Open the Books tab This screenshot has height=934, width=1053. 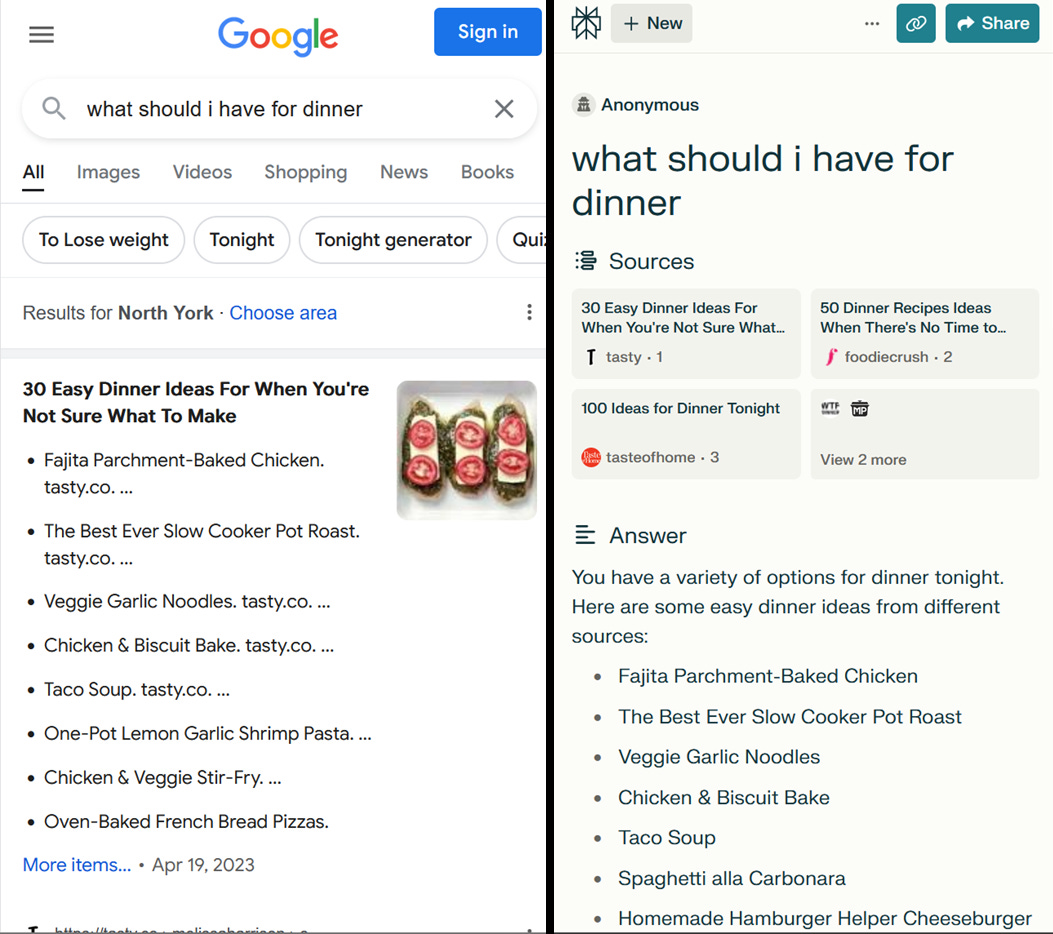tap(487, 173)
